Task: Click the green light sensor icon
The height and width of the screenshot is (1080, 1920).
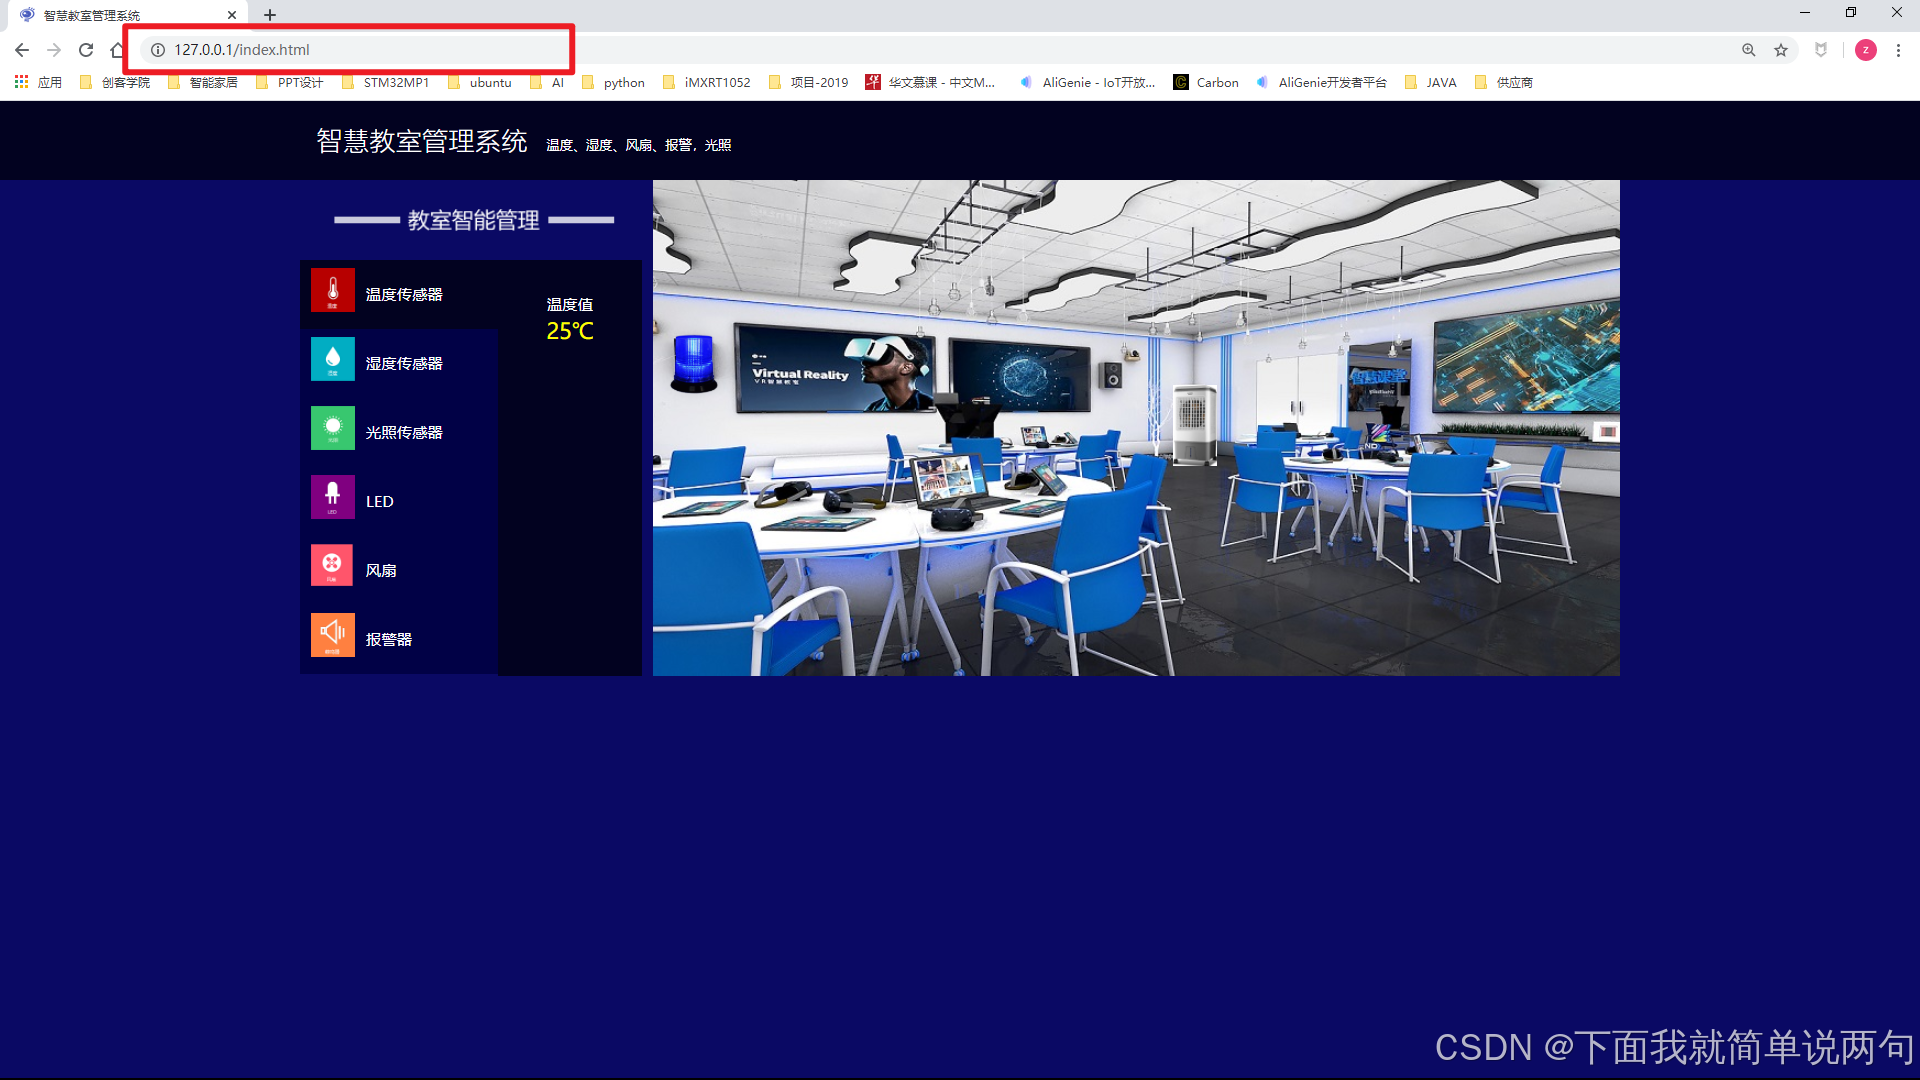Action: point(332,428)
